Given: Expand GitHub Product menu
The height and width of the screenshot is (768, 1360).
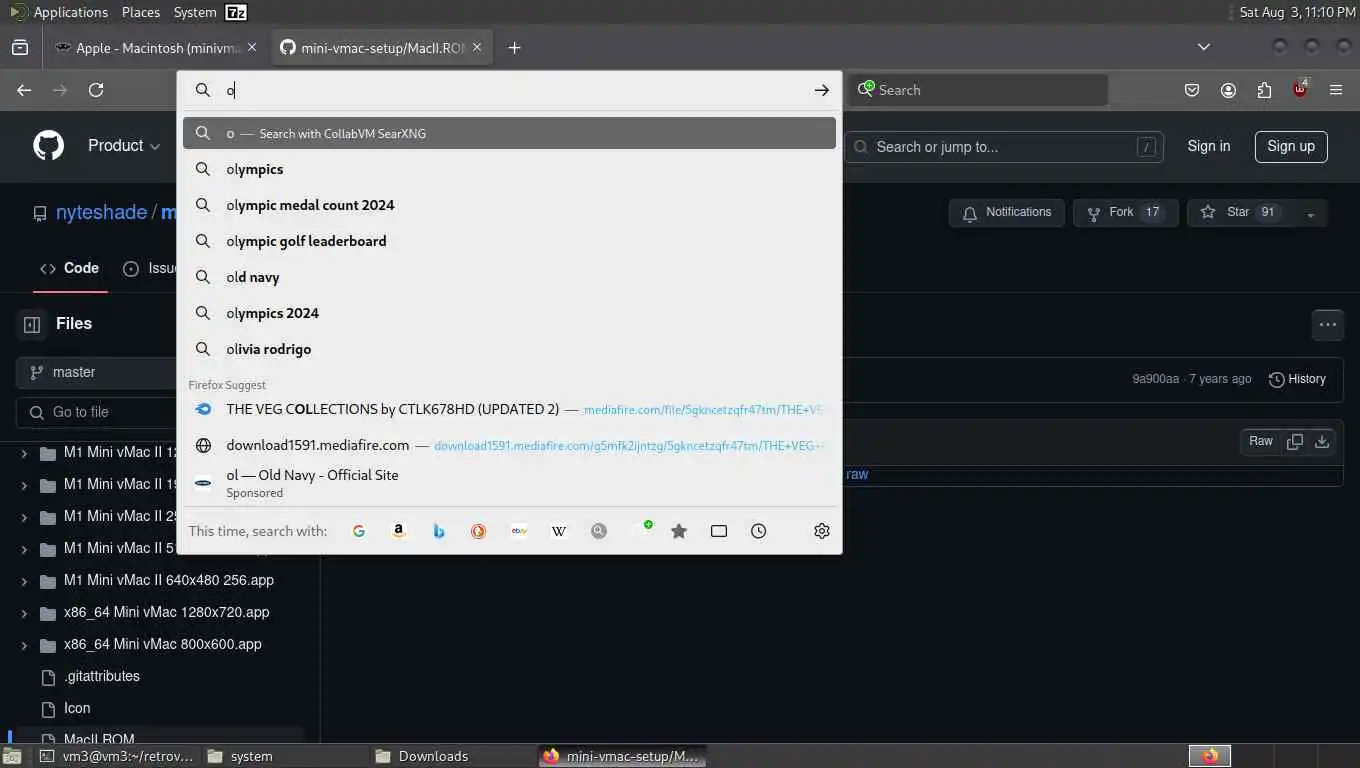Looking at the screenshot, I should coord(124,146).
